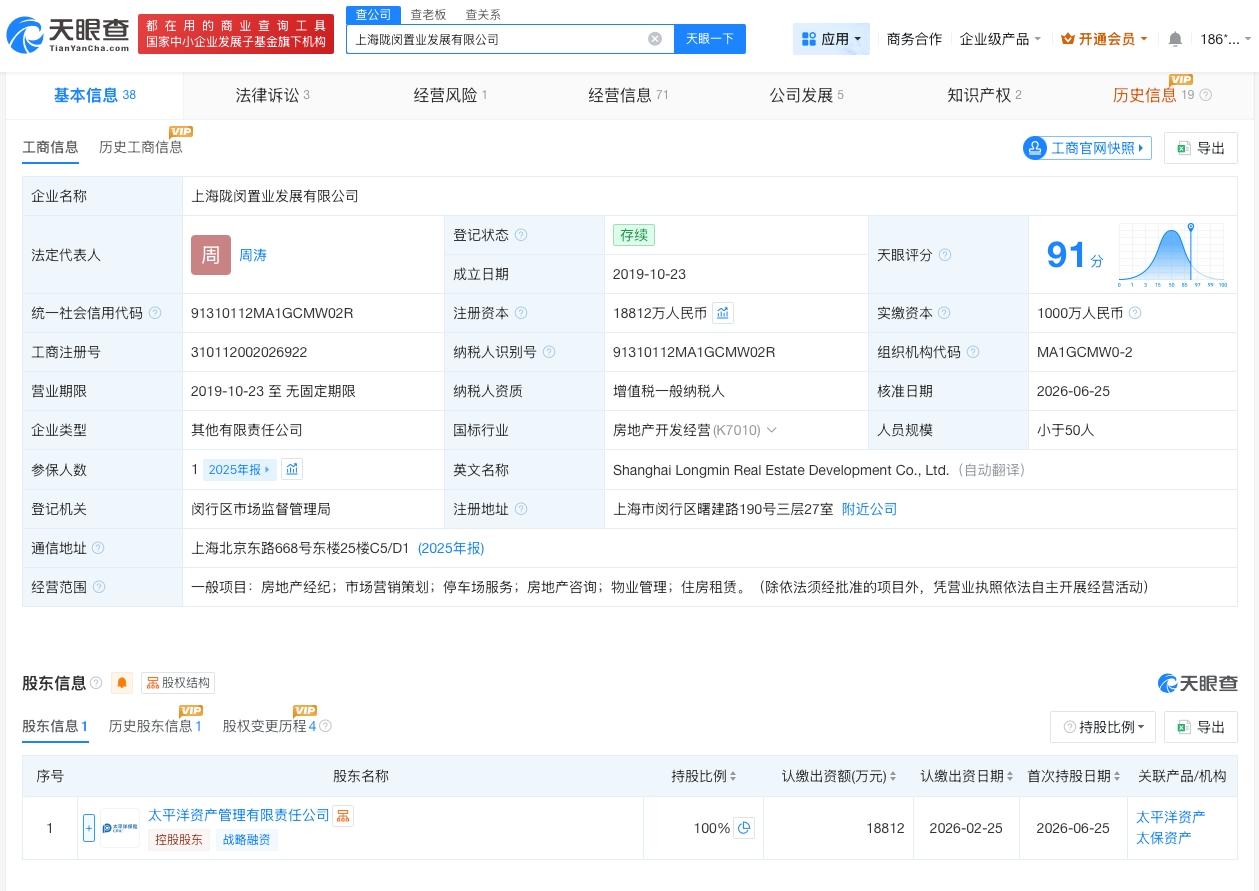
Task: Click the 天眼一下 search button
Action: (710, 39)
